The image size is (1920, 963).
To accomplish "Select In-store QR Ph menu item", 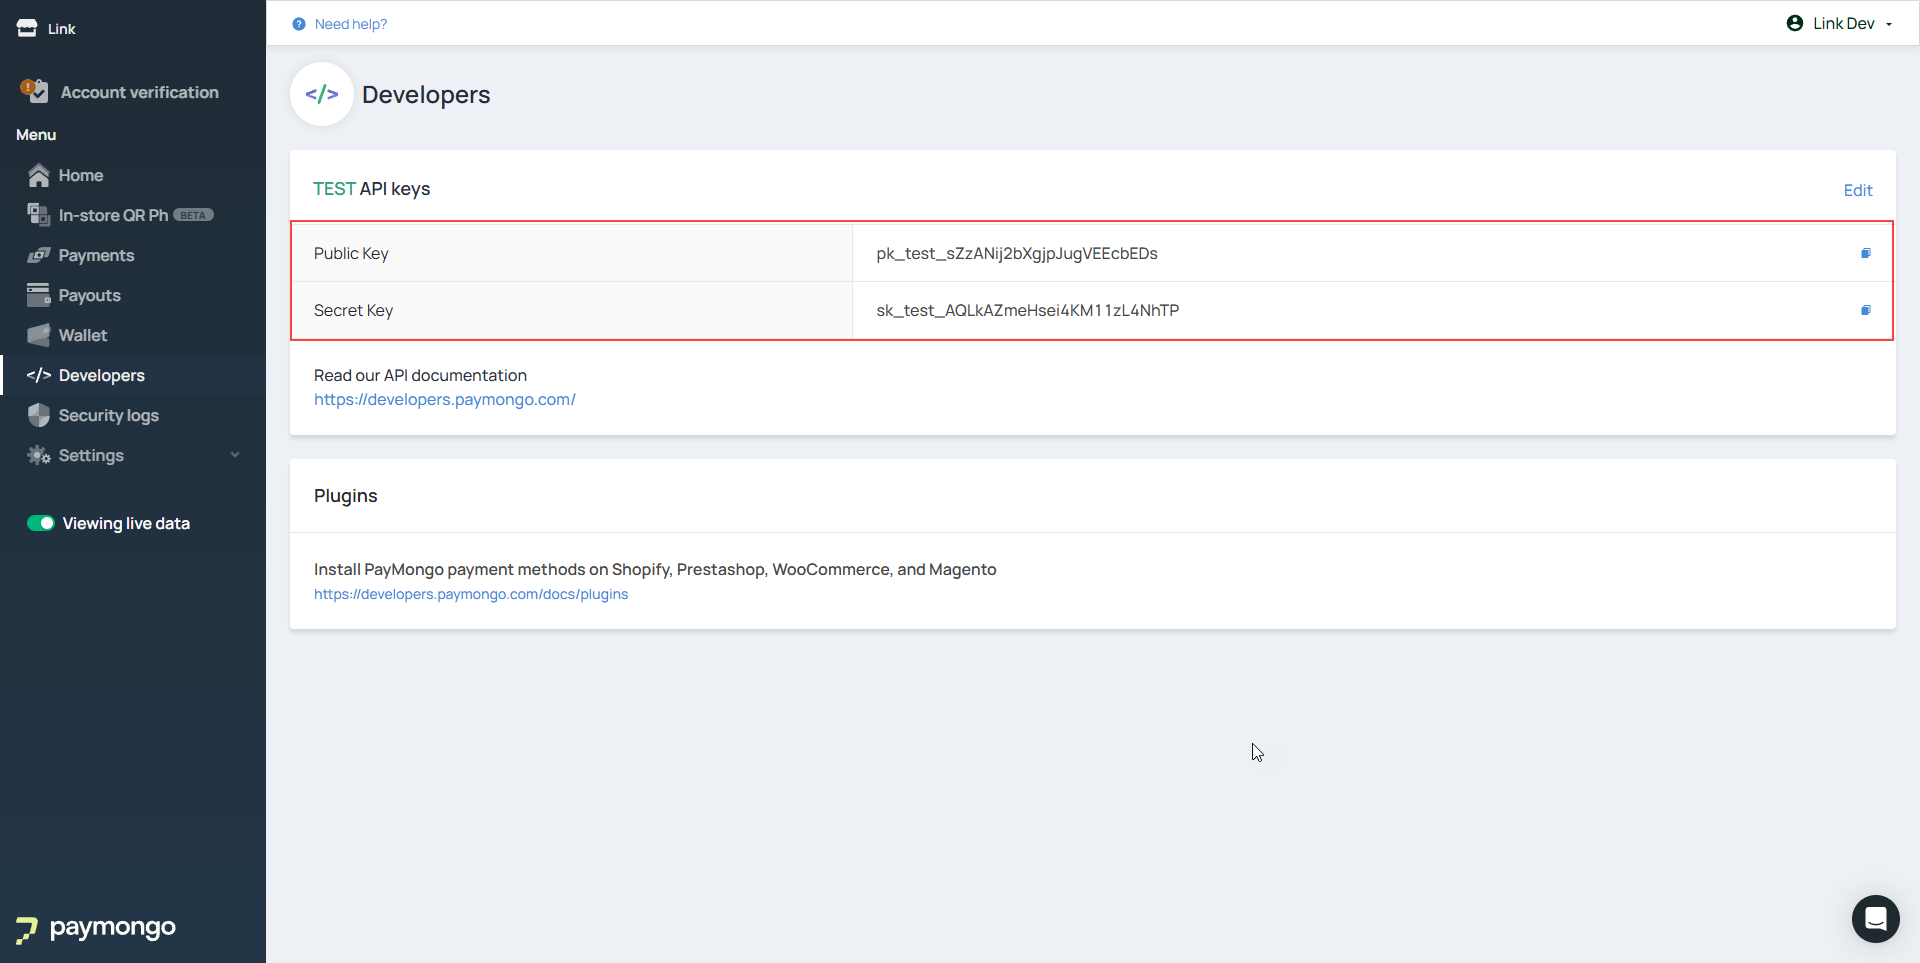I will pyautogui.click(x=113, y=215).
